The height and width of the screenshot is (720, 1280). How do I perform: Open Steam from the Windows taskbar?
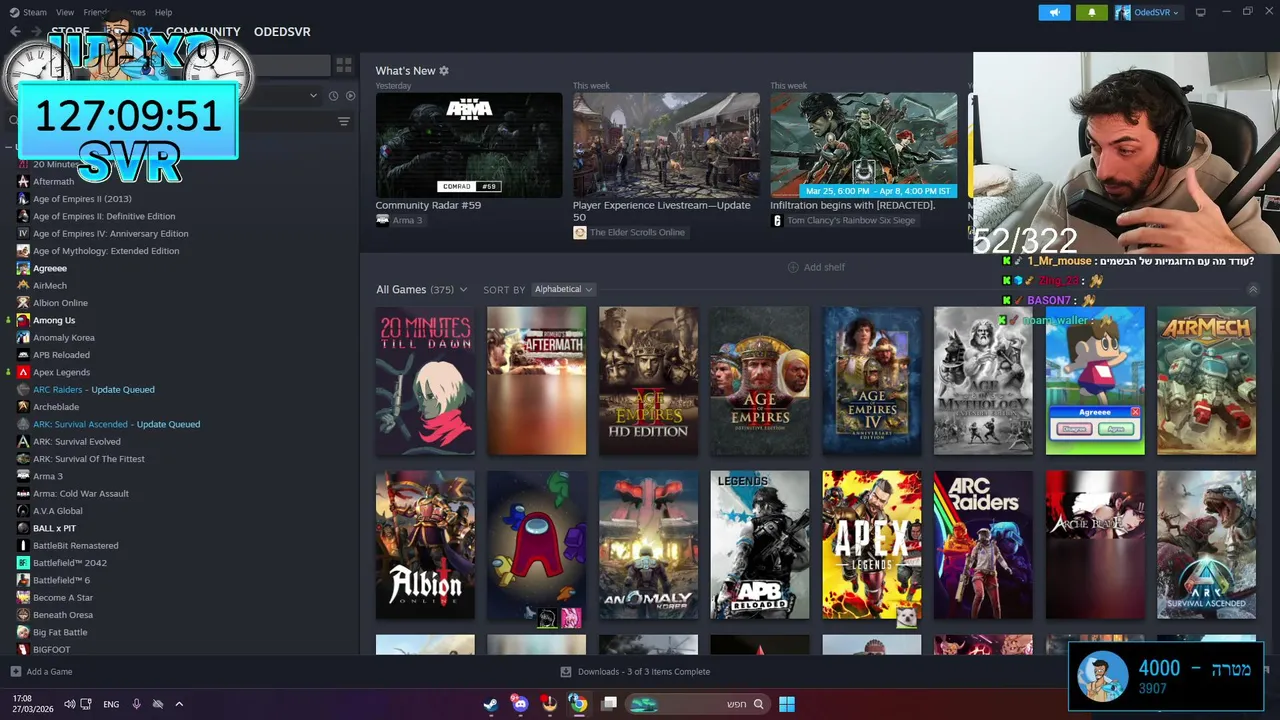click(x=490, y=704)
